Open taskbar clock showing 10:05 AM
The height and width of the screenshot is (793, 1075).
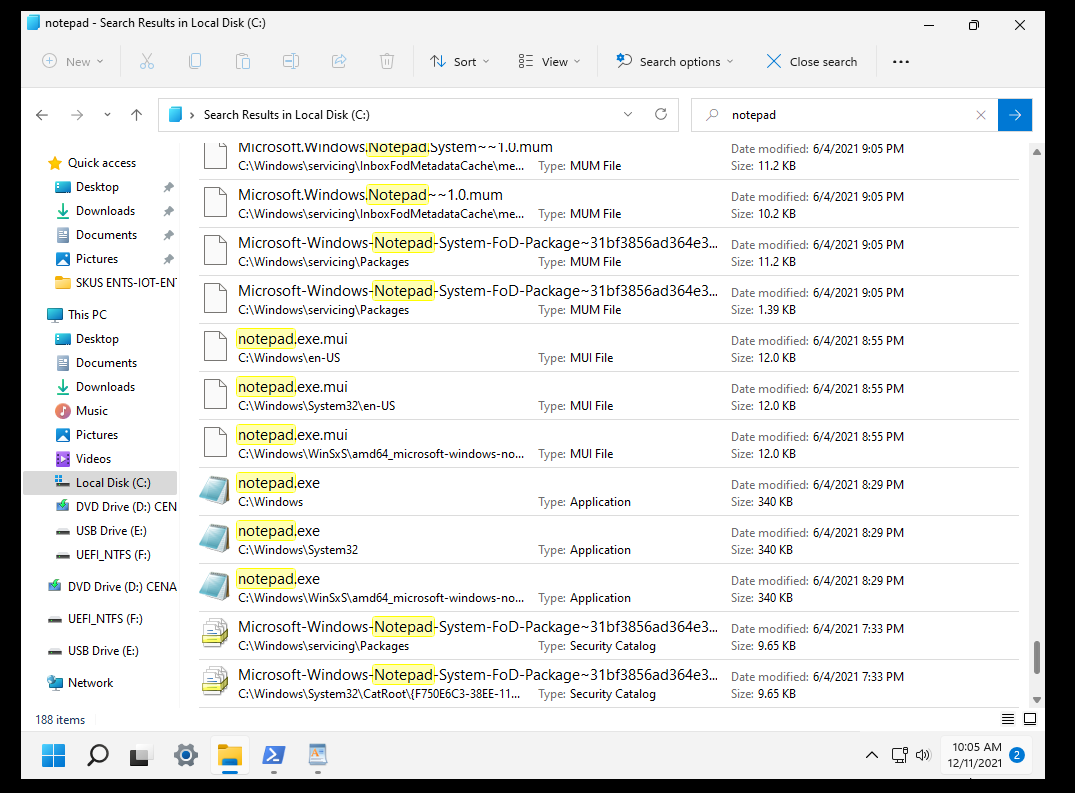coord(976,755)
